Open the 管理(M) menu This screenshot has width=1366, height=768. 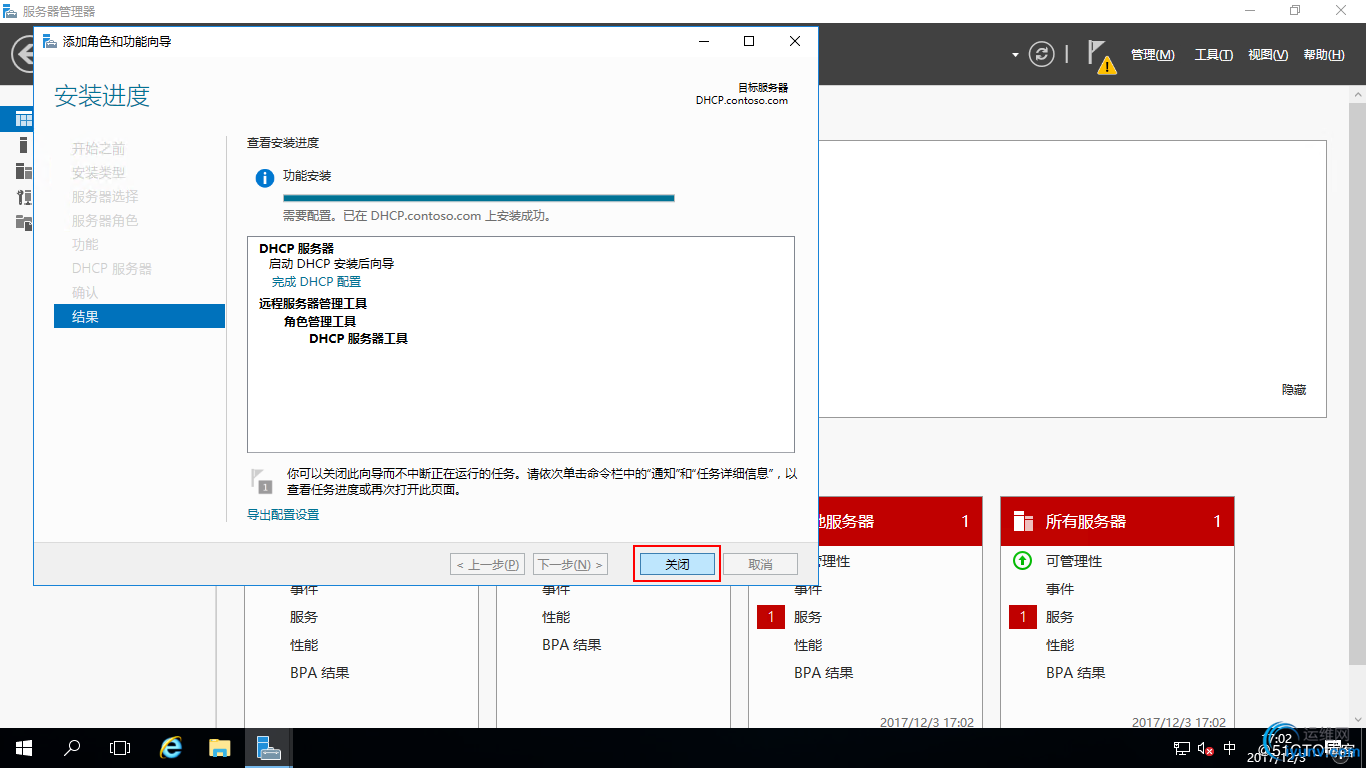pos(1153,55)
